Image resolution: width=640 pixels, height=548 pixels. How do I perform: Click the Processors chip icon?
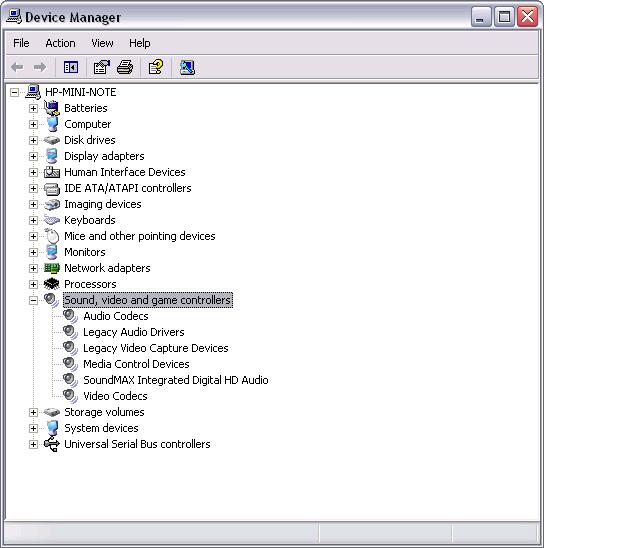[52, 284]
